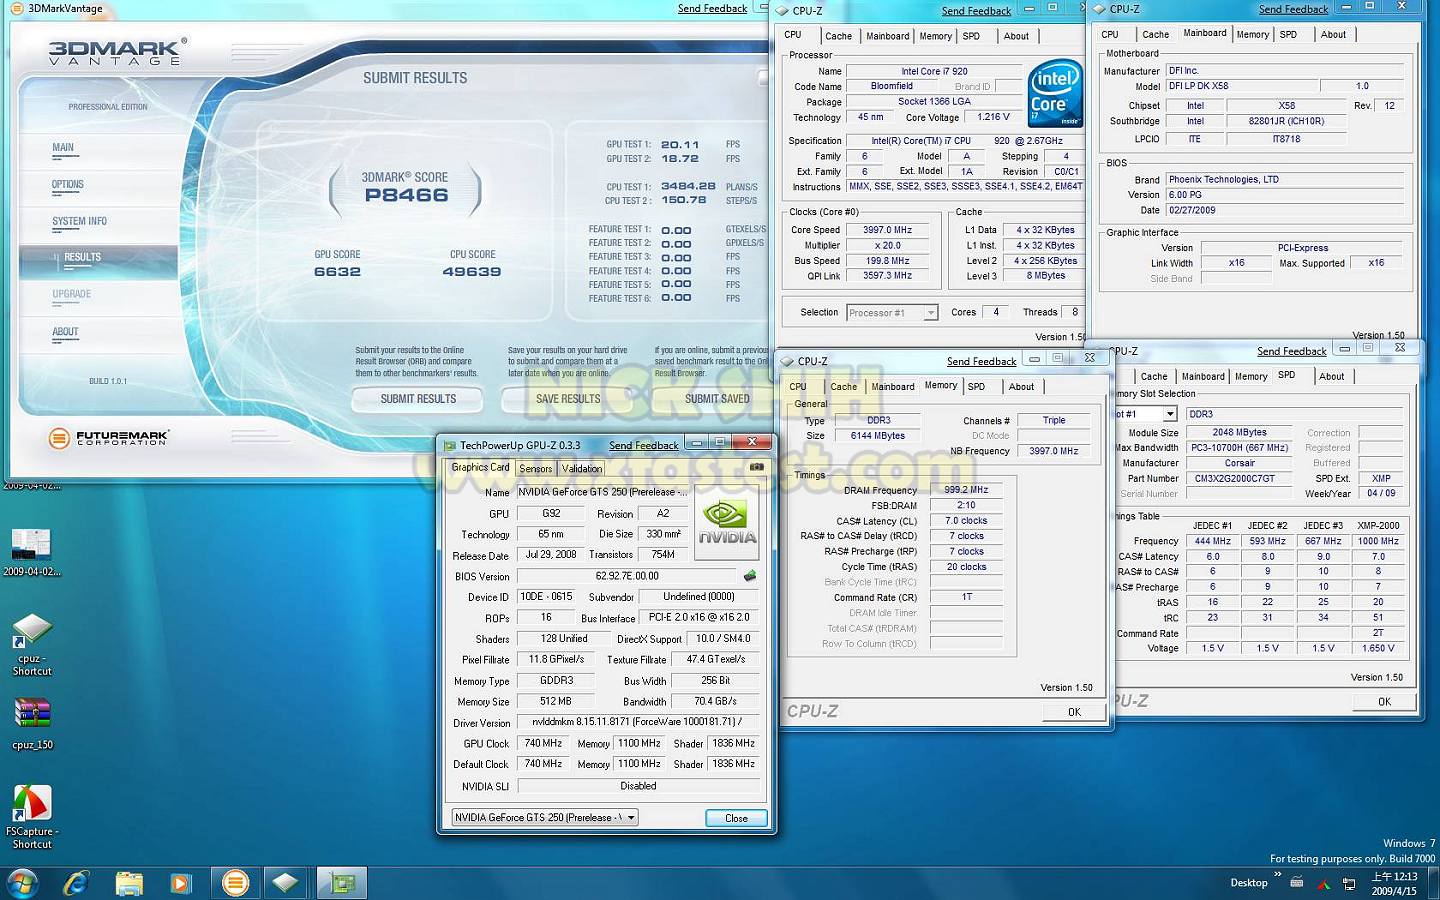Click the 3DMark score P8466
The height and width of the screenshot is (900, 1440).
tap(406, 195)
